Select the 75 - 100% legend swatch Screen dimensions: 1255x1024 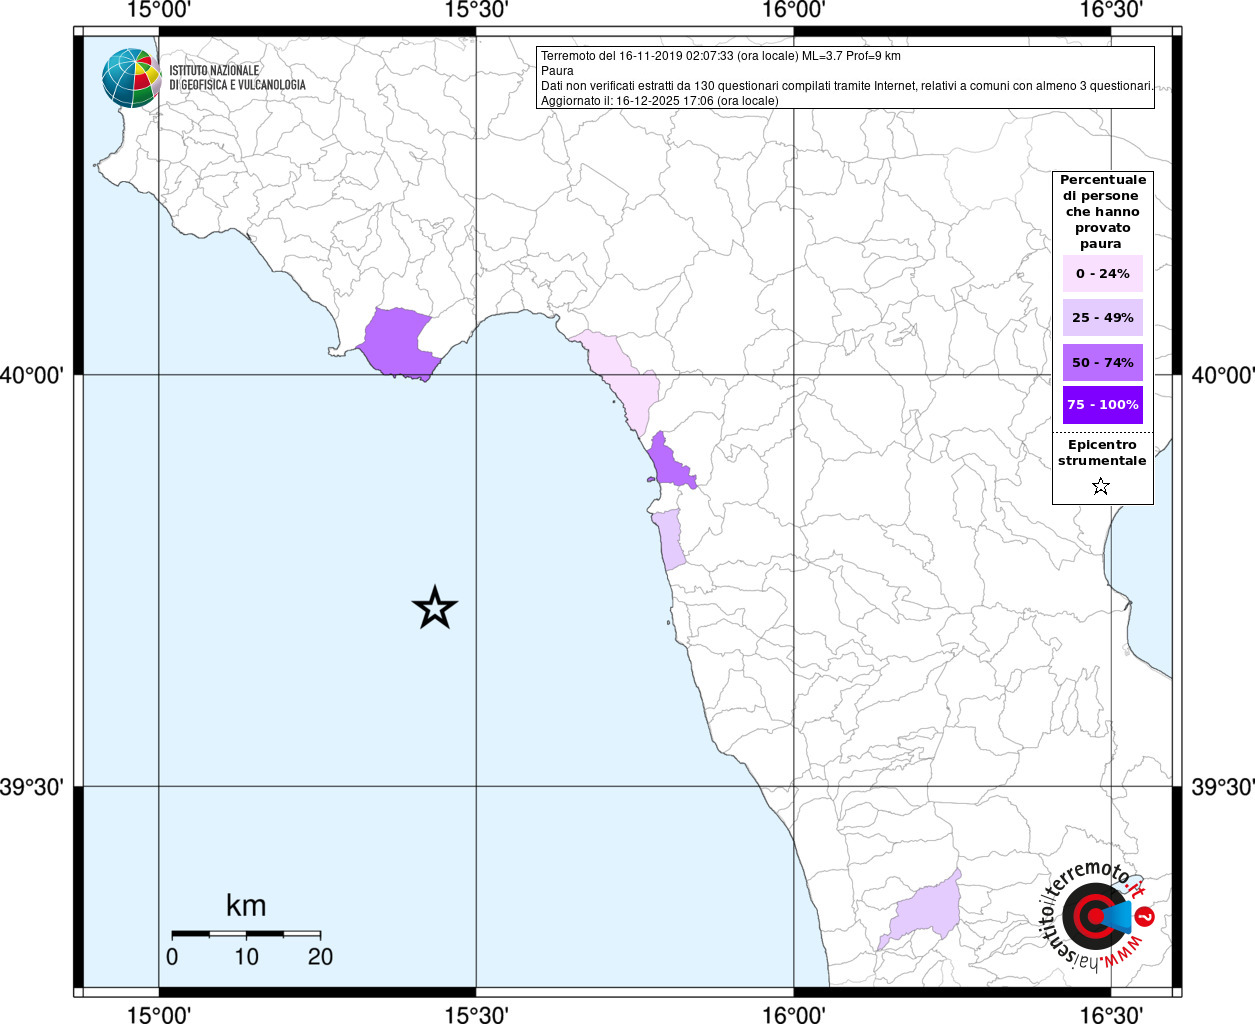click(x=1103, y=405)
